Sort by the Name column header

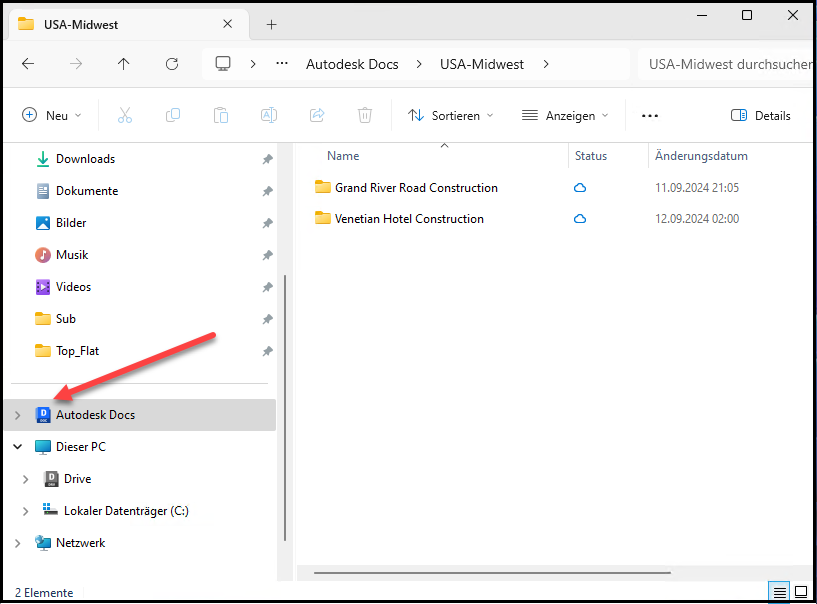point(343,156)
